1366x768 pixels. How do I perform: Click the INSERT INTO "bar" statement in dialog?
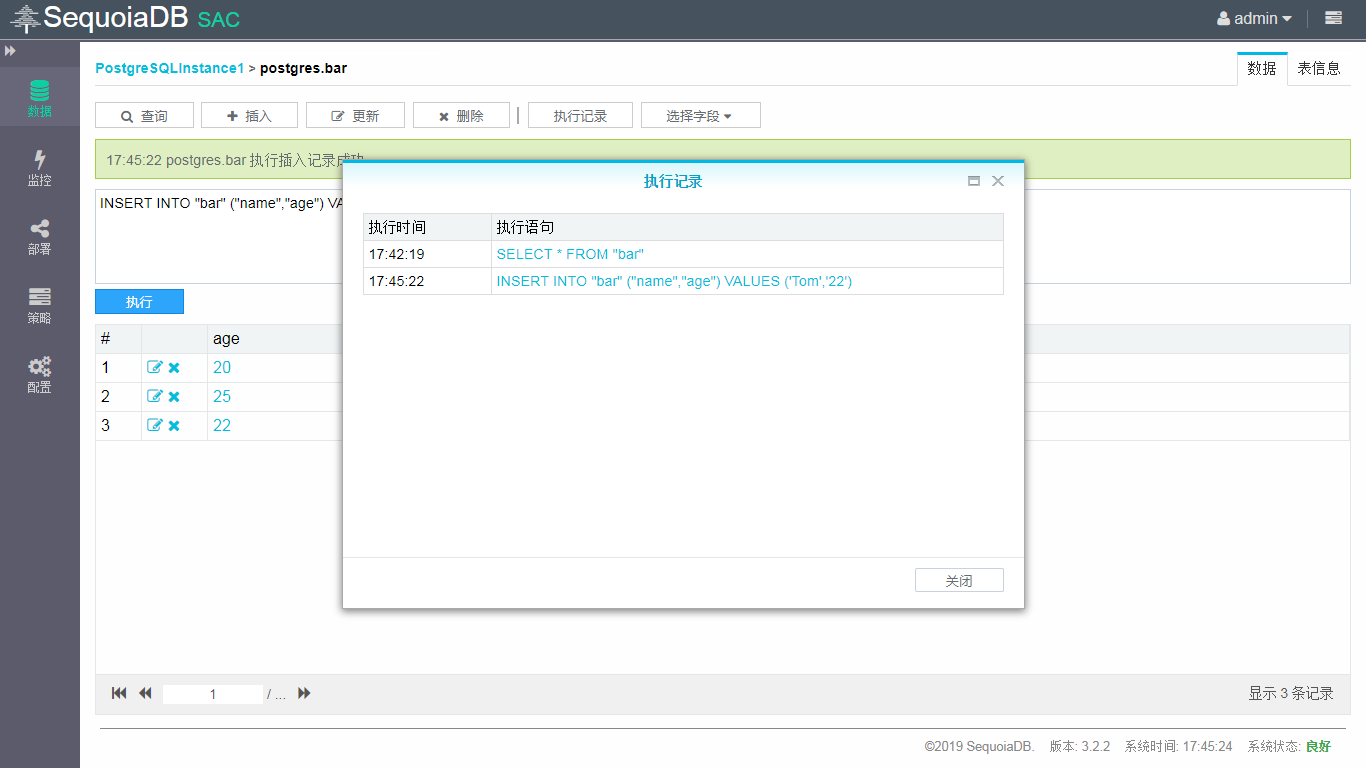coord(674,281)
